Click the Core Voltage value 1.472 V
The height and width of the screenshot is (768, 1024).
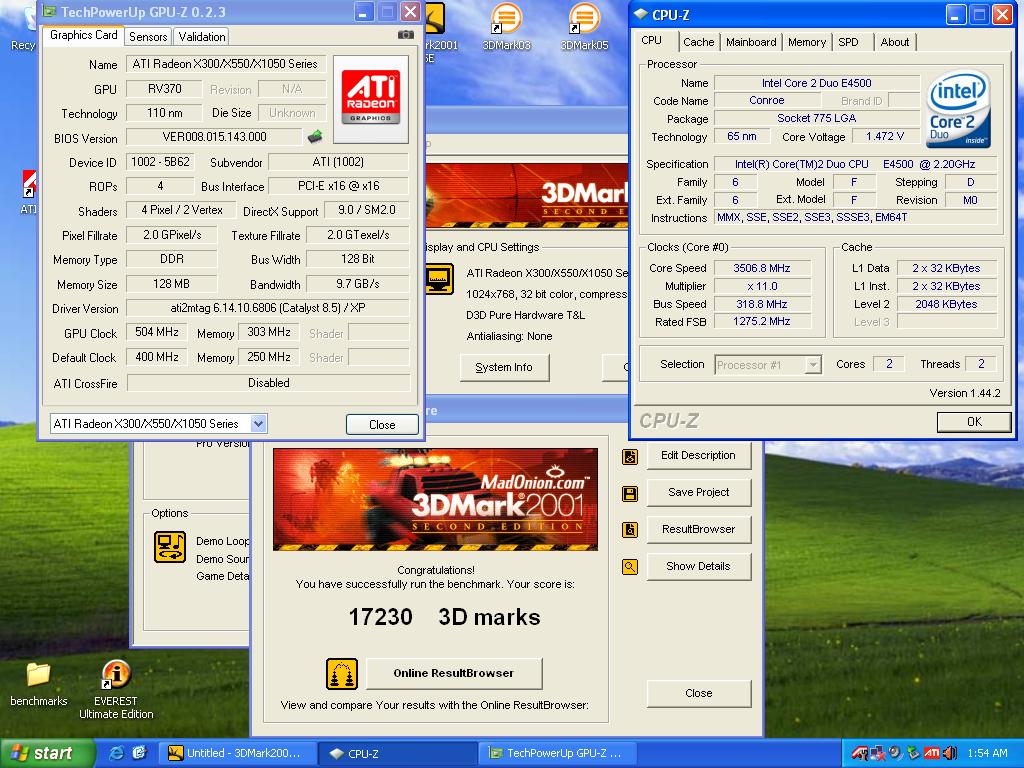[x=885, y=136]
